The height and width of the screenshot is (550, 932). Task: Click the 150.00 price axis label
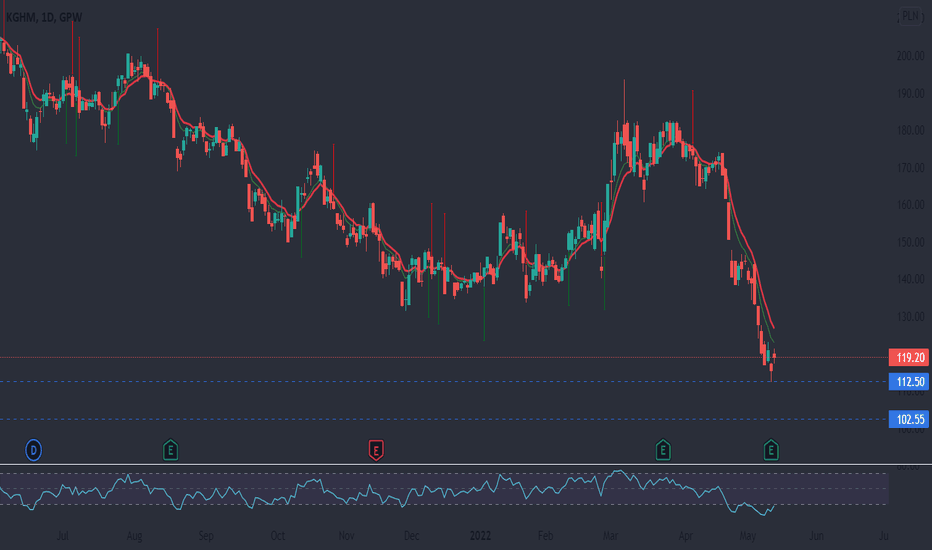coord(910,242)
